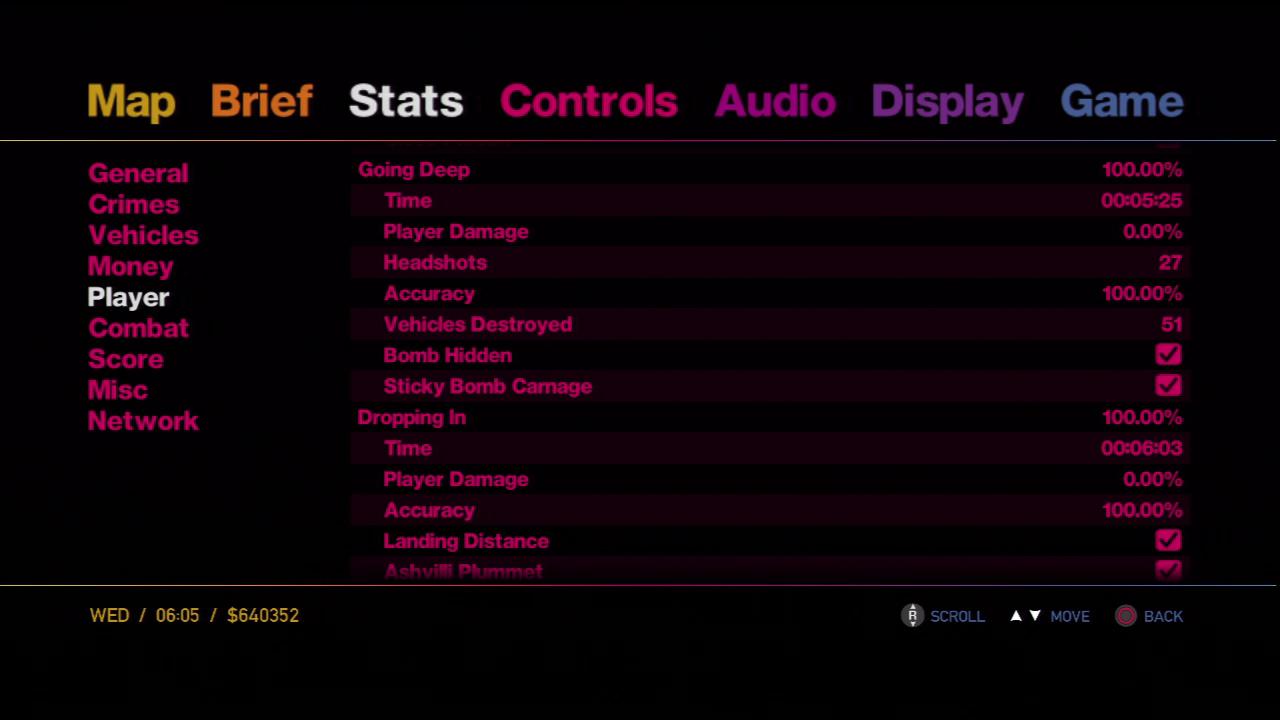
Task: Select the Display tab
Action: 947,102
